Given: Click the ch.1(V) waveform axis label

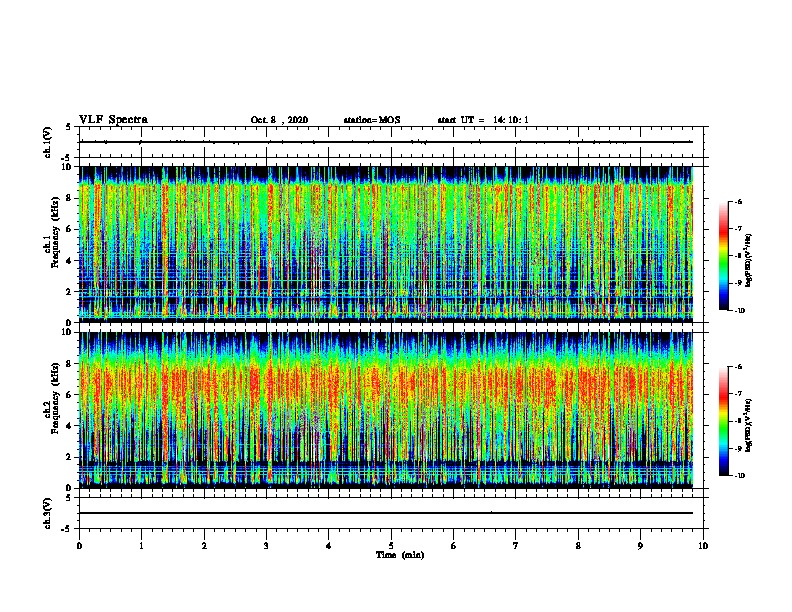Looking at the screenshot, I should 48,142.
